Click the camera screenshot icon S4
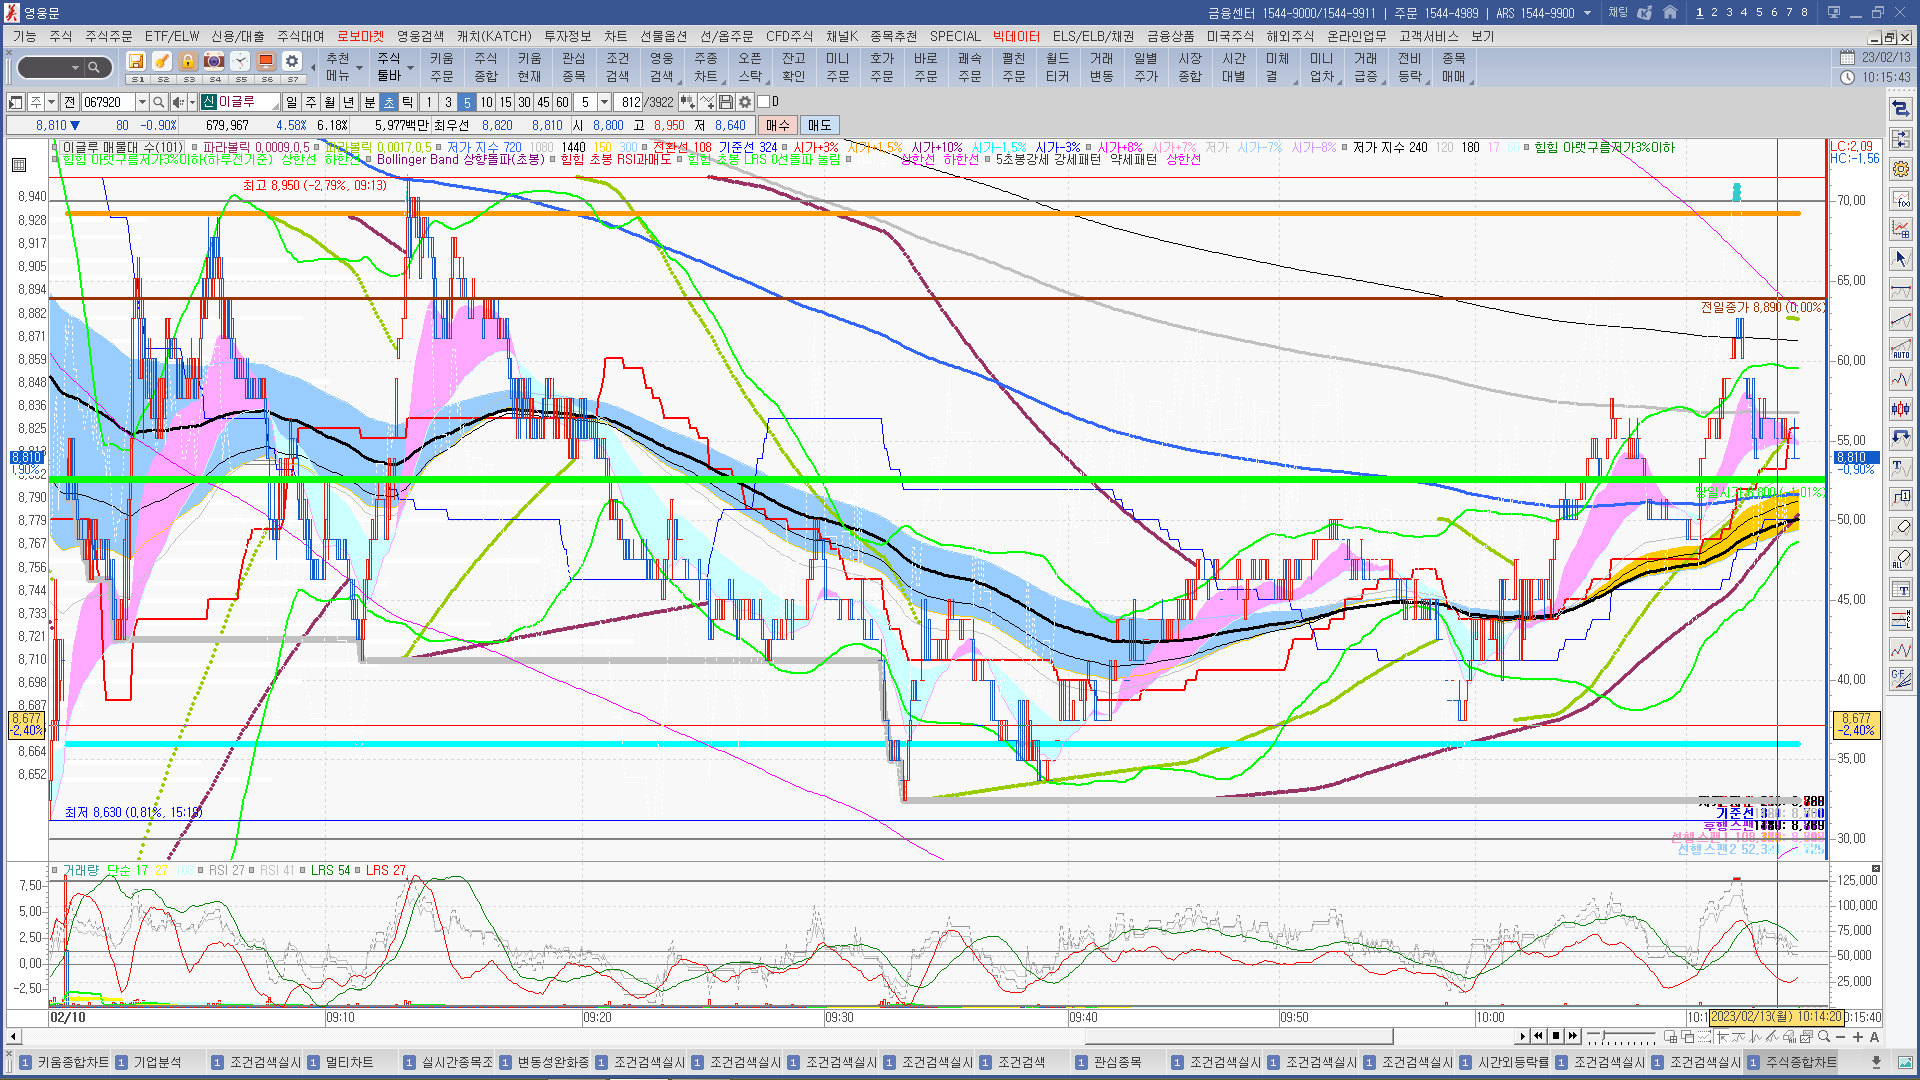Image resolution: width=1920 pixels, height=1080 pixels. click(x=214, y=62)
